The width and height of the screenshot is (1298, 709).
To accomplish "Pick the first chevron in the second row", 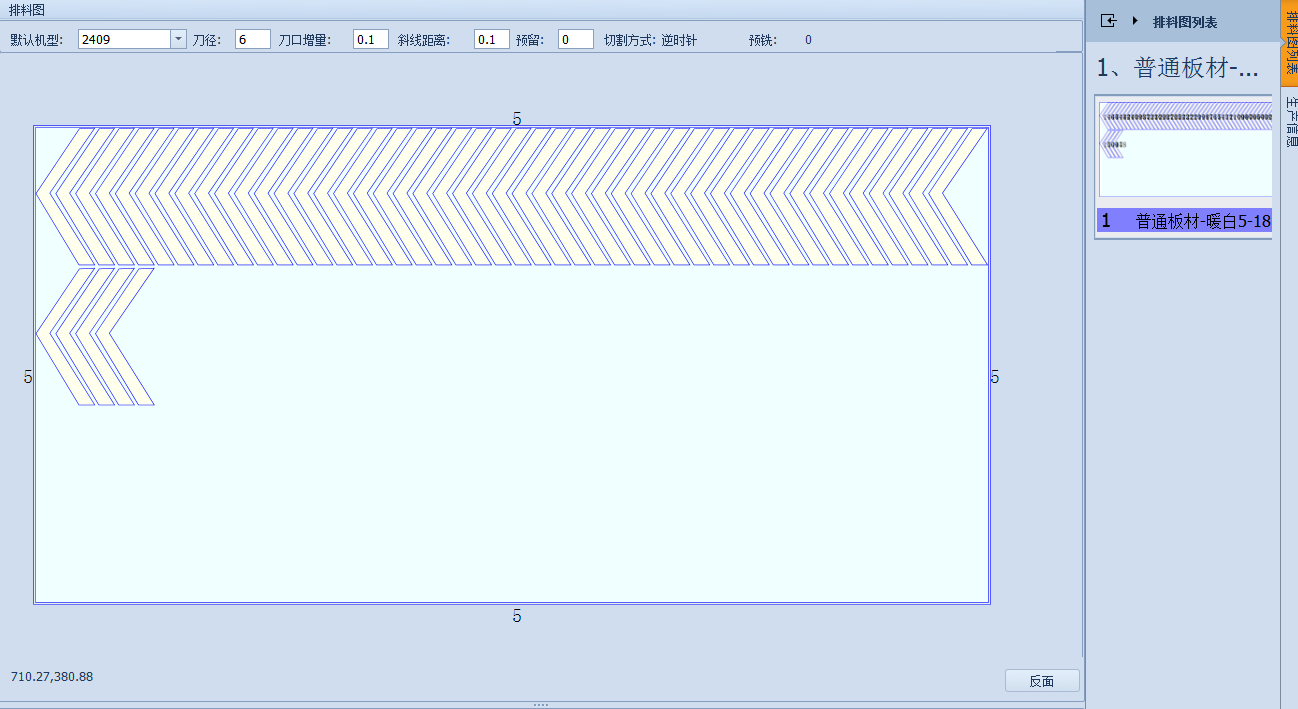I will [x=65, y=336].
